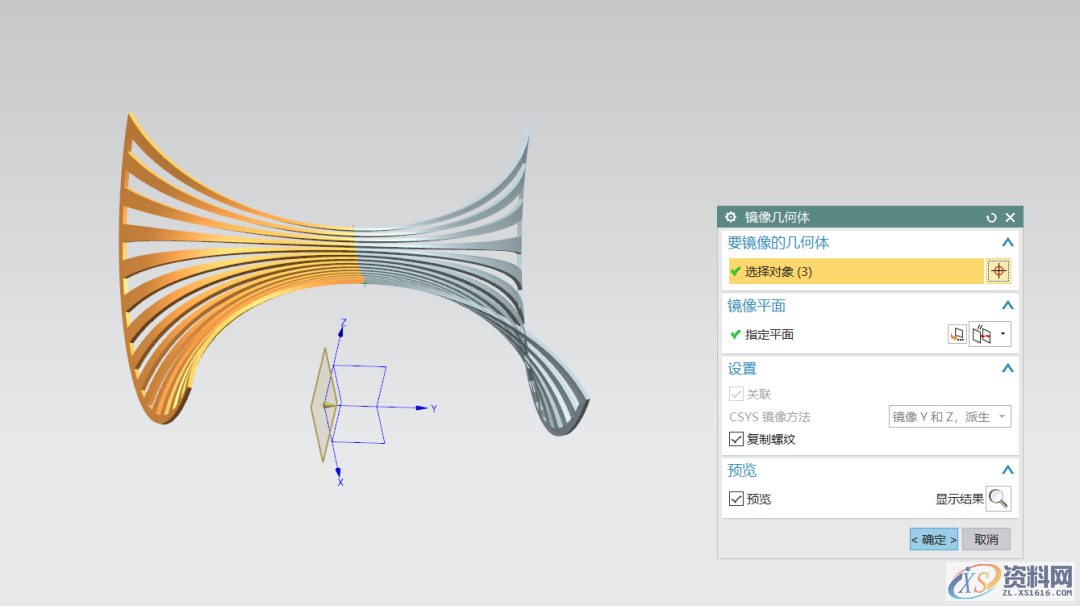Image resolution: width=1080 pixels, height=606 pixels.
Task: Collapse the 设置 section
Action: [1007, 369]
